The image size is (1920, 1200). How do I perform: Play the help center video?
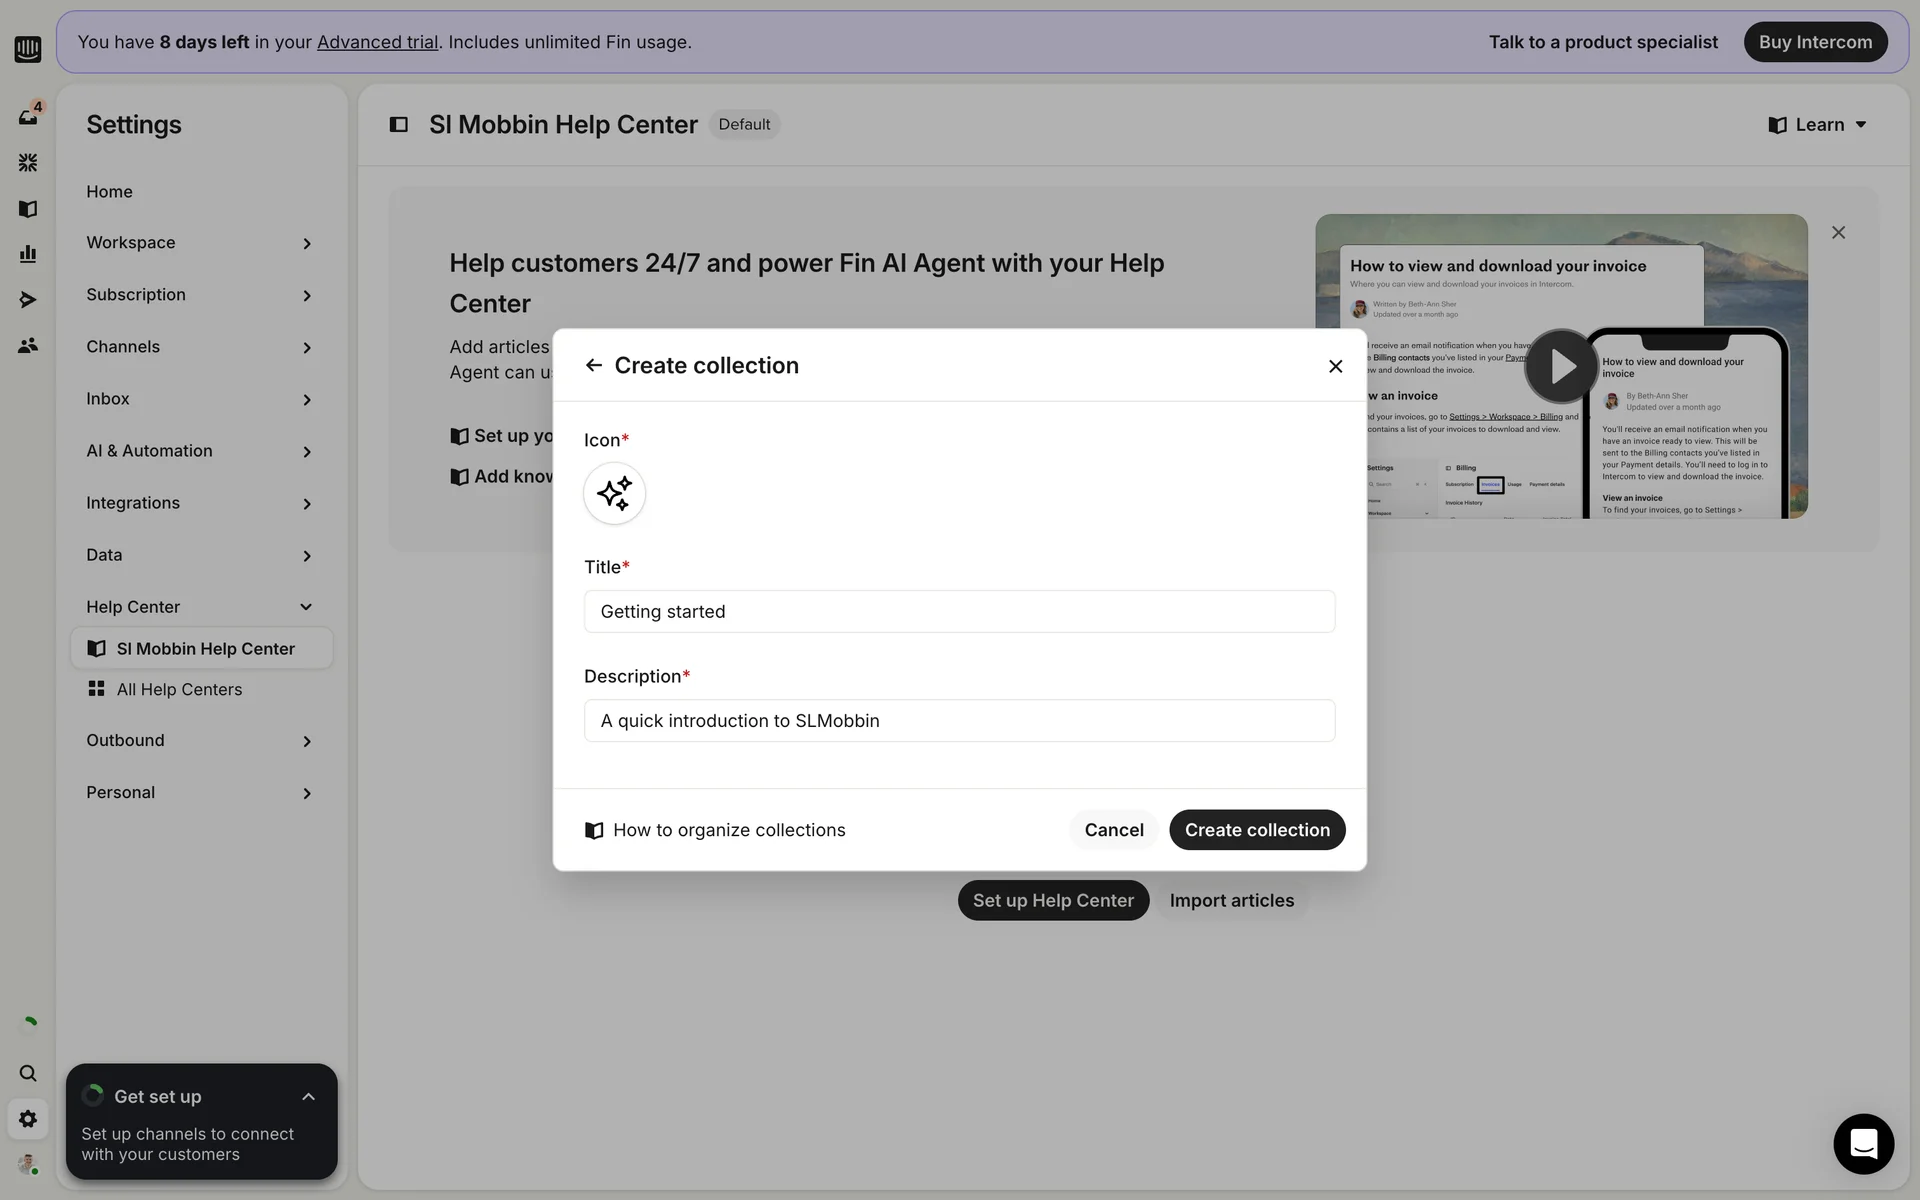(x=1560, y=366)
